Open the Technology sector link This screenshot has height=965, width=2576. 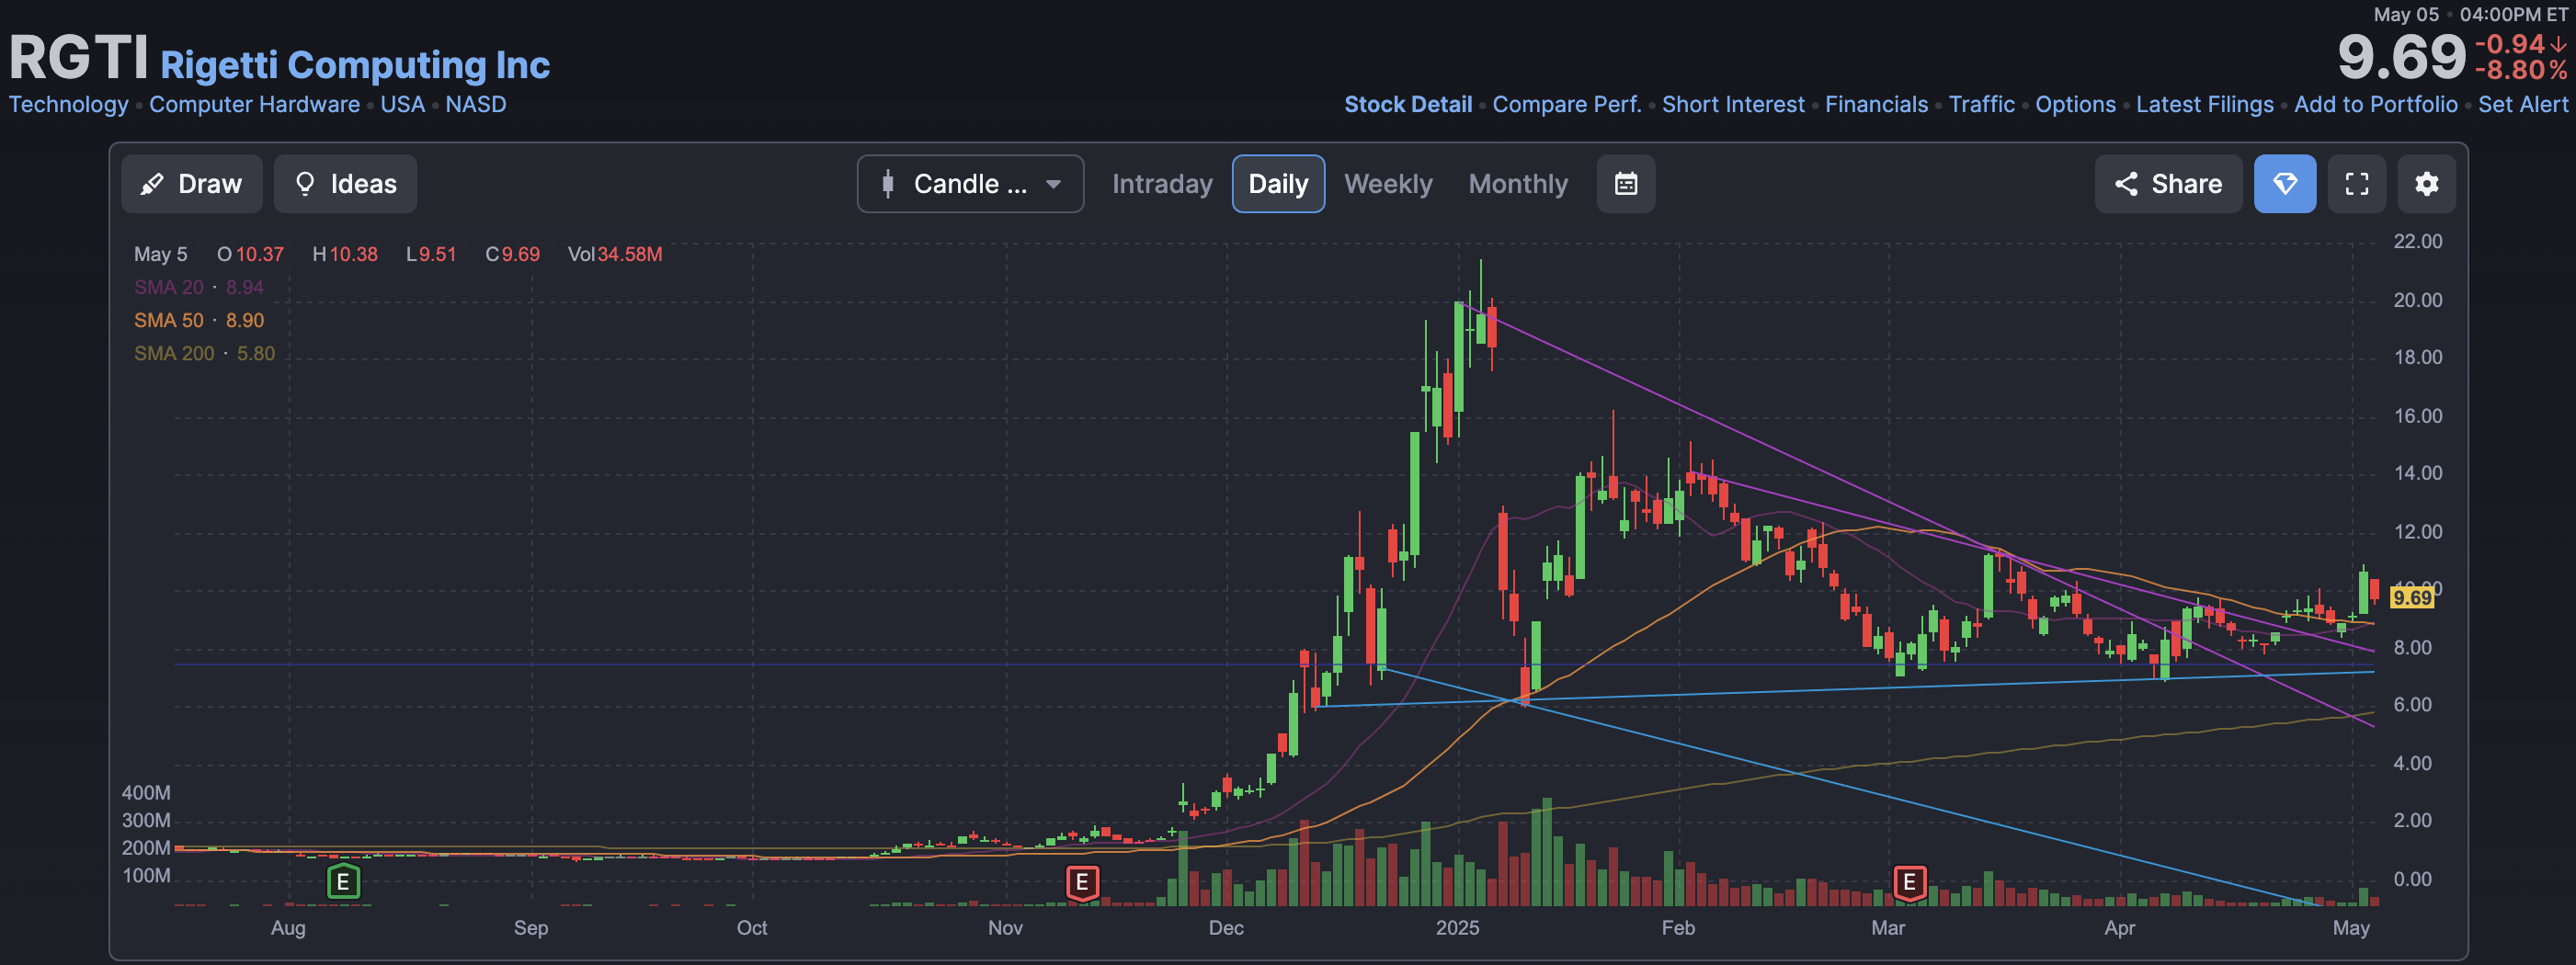[69, 104]
